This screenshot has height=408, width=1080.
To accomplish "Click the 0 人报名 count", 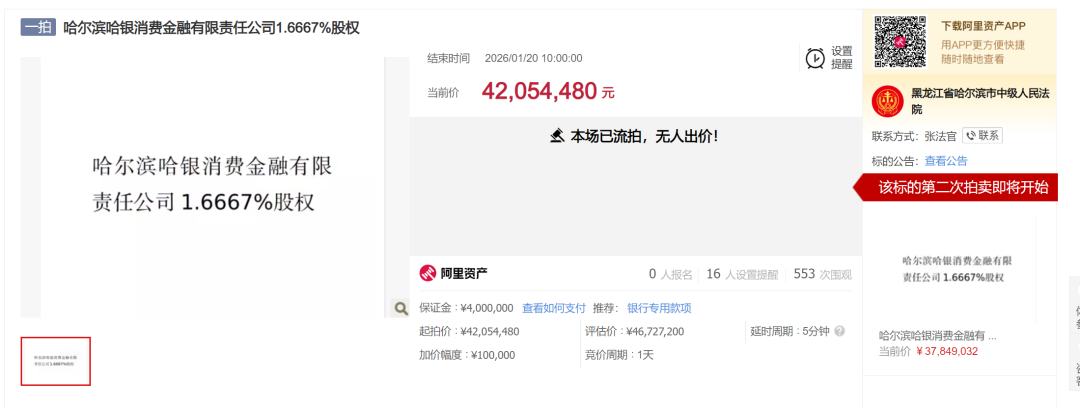I will pyautogui.click(x=670, y=274).
